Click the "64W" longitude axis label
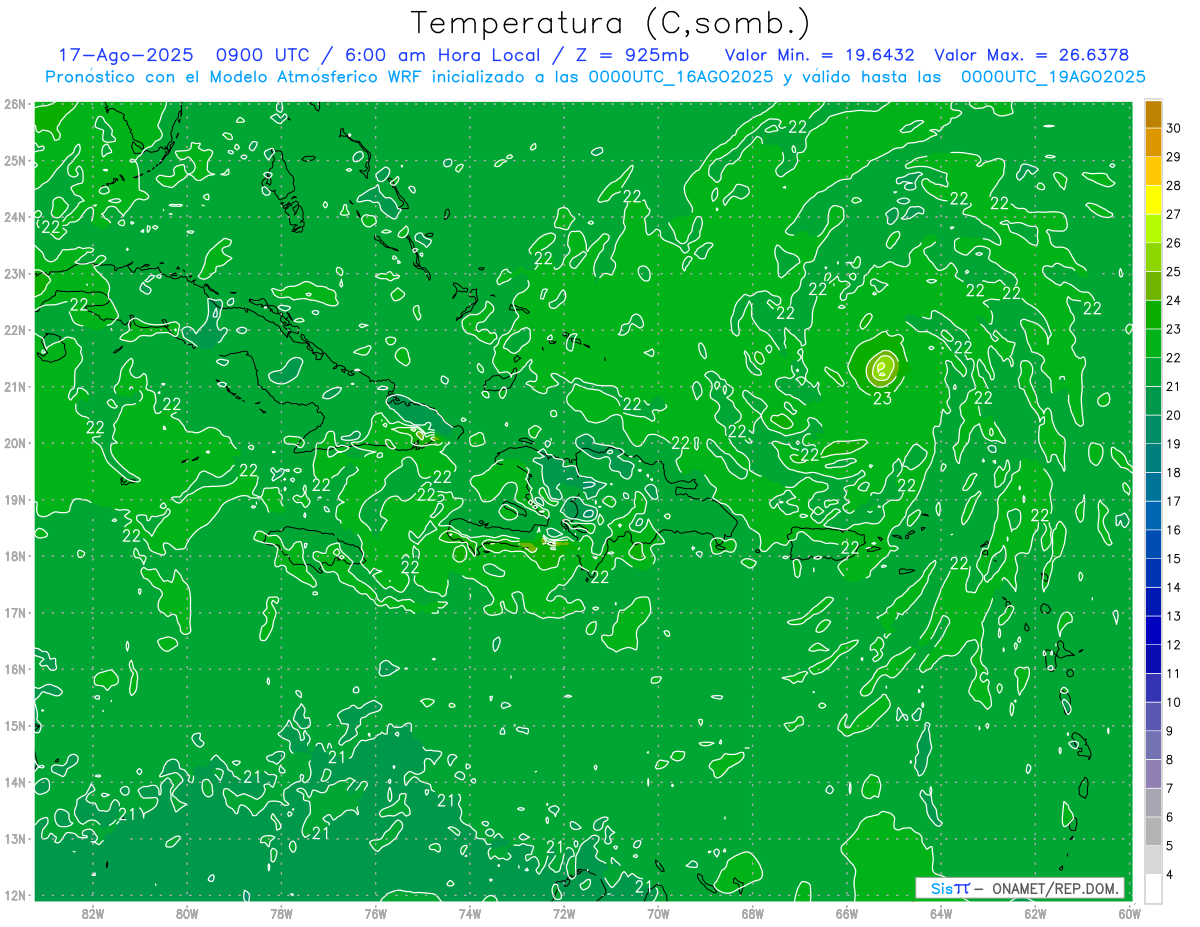 pos(941,913)
